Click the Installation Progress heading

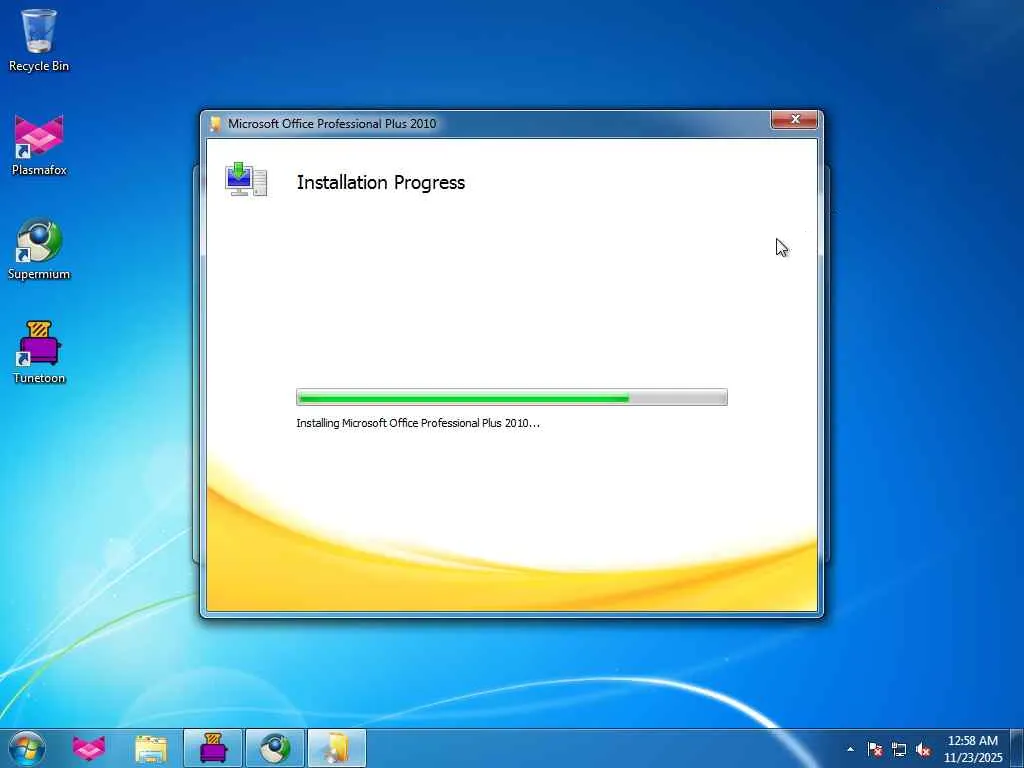click(381, 182)
